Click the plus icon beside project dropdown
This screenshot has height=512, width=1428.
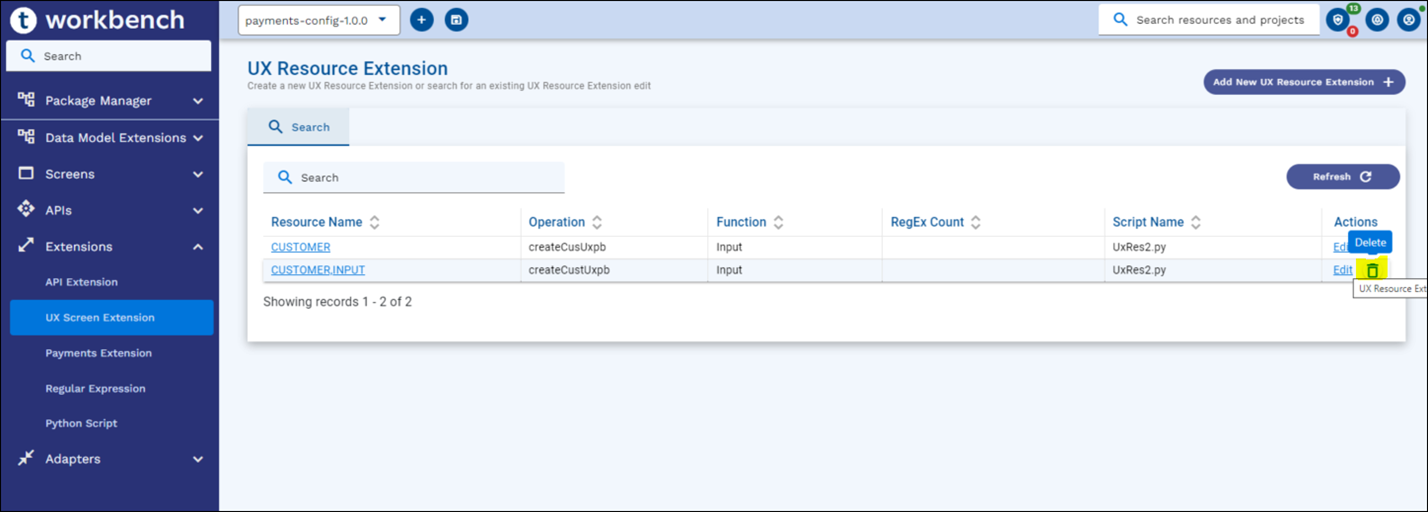coord(422,20)
